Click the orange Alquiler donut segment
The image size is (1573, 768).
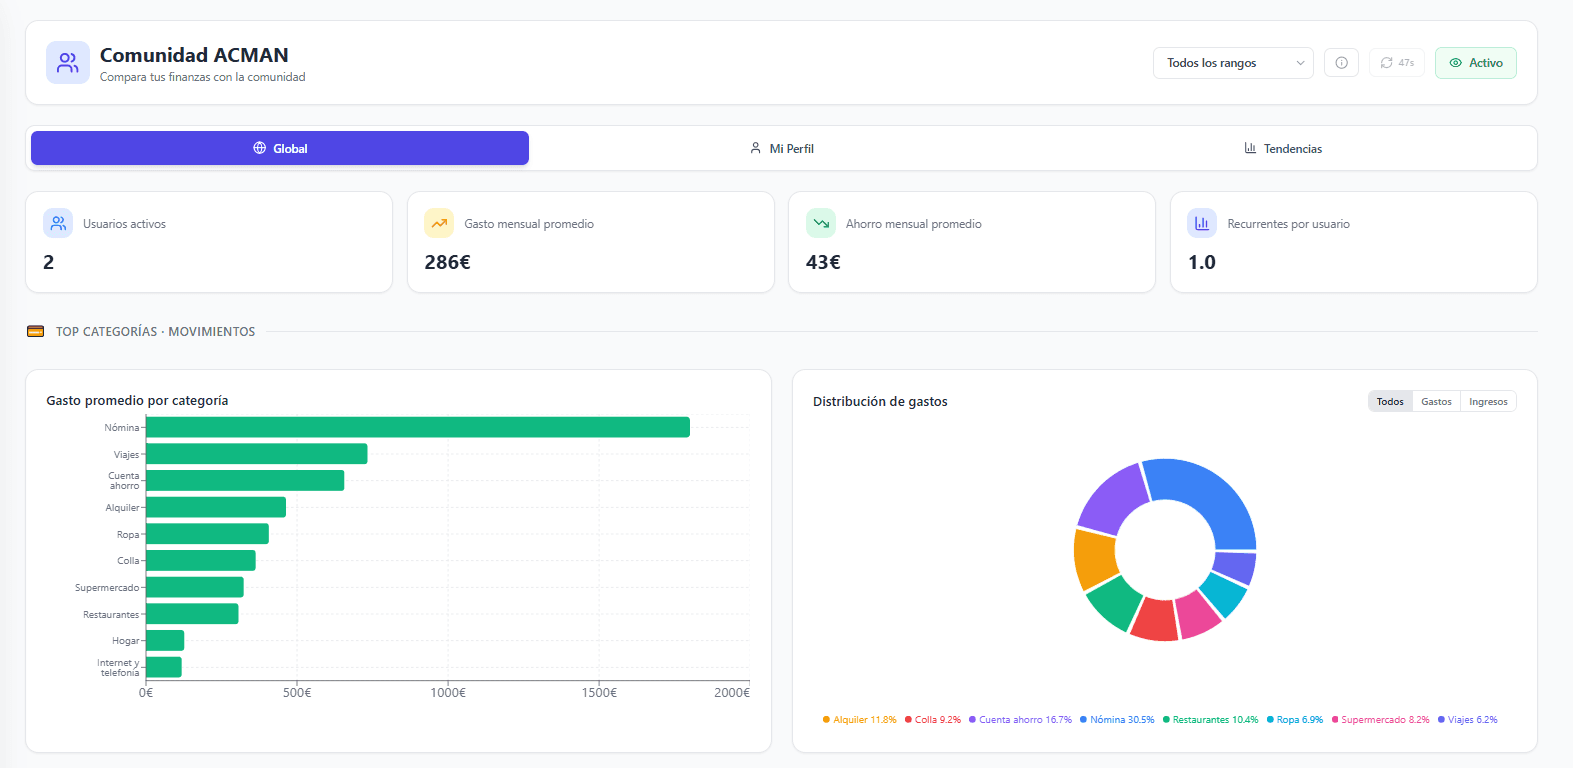coord(1094,559)
